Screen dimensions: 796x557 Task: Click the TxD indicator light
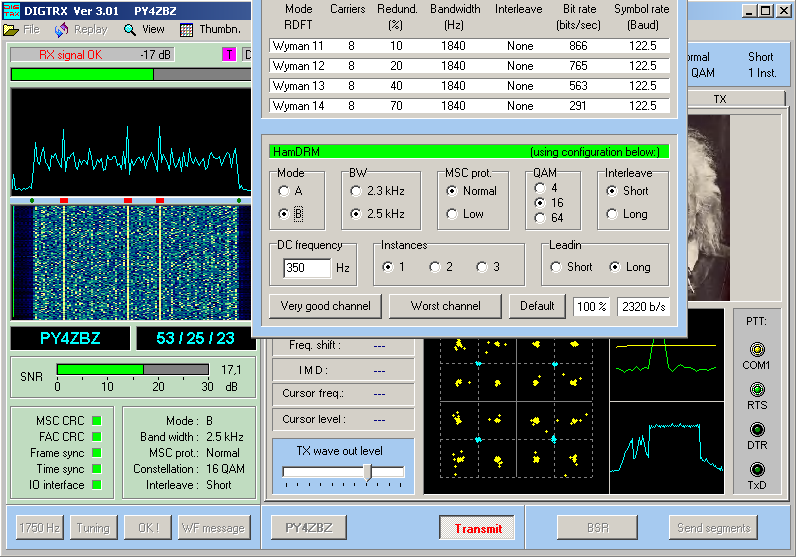pos(757,470)
